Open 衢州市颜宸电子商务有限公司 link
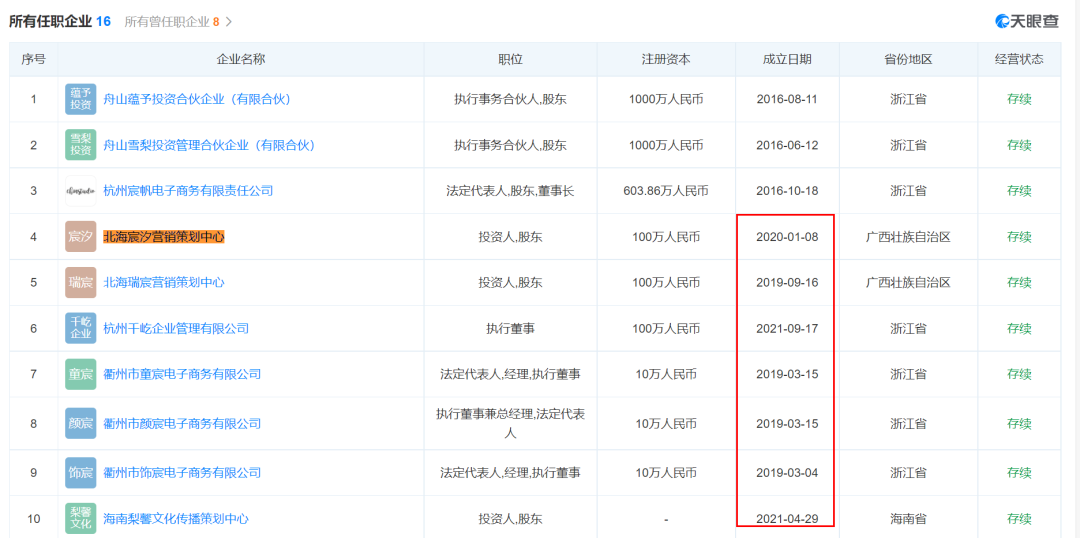1080x538 pixels. [x=182, y=424]
